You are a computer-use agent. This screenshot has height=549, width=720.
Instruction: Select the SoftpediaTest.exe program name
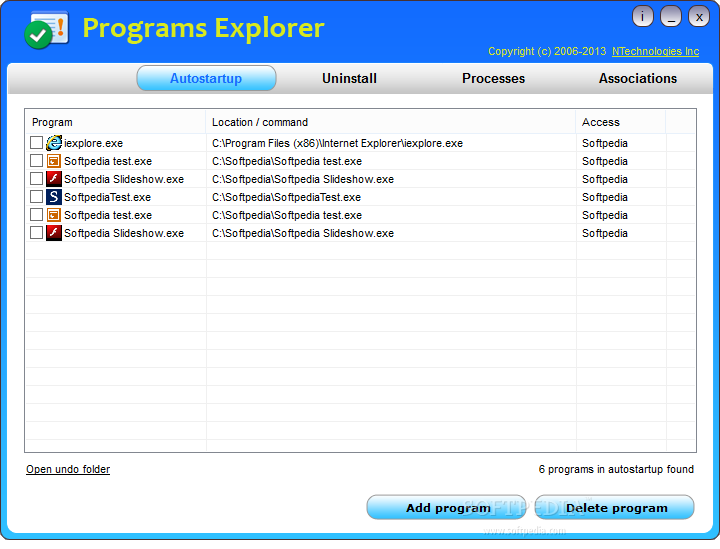click(x=107, y=197)
